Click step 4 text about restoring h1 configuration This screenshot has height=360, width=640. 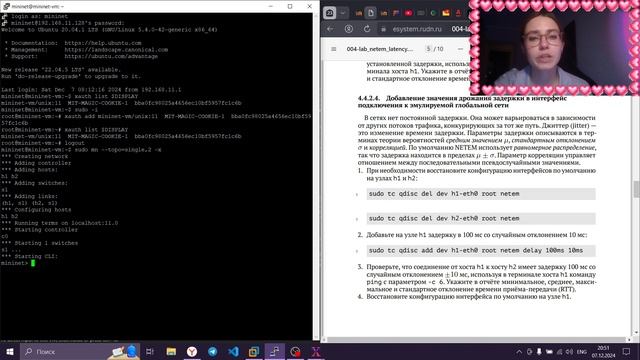pos(469,297)
